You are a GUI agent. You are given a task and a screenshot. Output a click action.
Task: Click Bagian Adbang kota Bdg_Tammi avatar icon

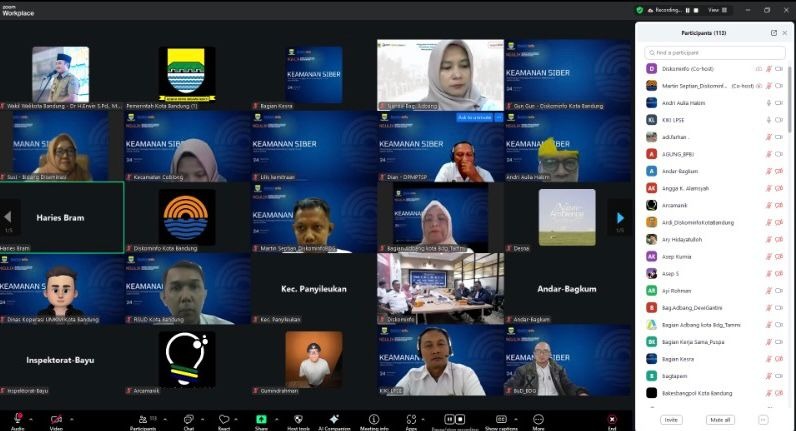click(x=651, y=325)
